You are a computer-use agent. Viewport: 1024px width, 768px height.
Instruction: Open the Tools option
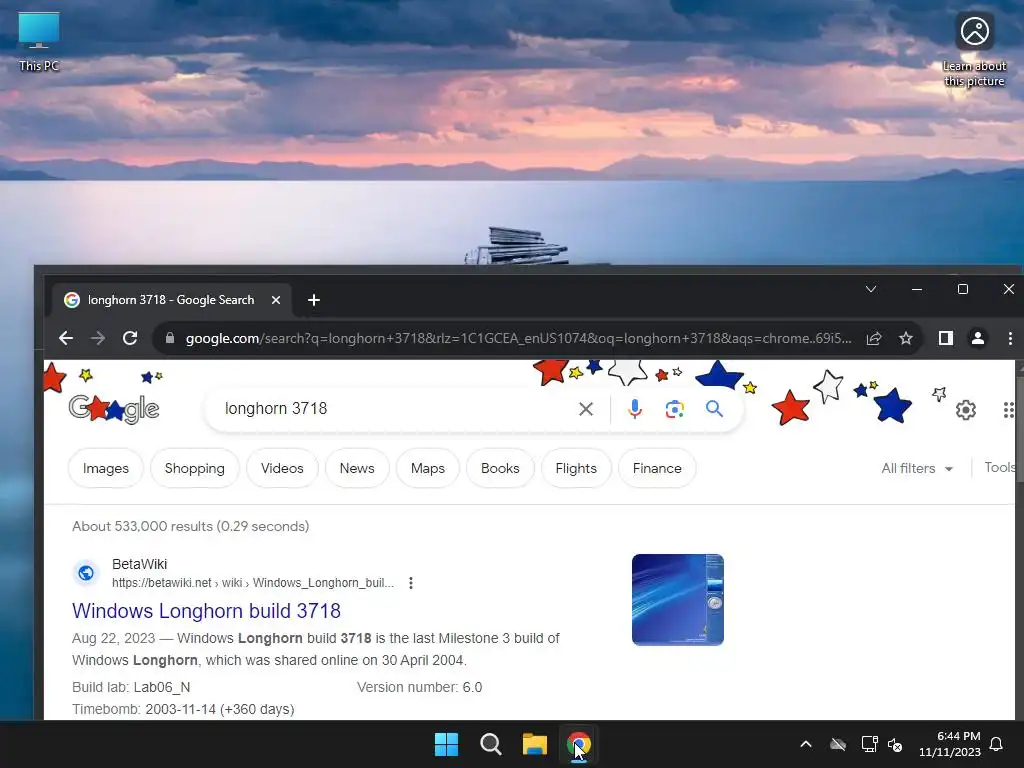(999, 468)
